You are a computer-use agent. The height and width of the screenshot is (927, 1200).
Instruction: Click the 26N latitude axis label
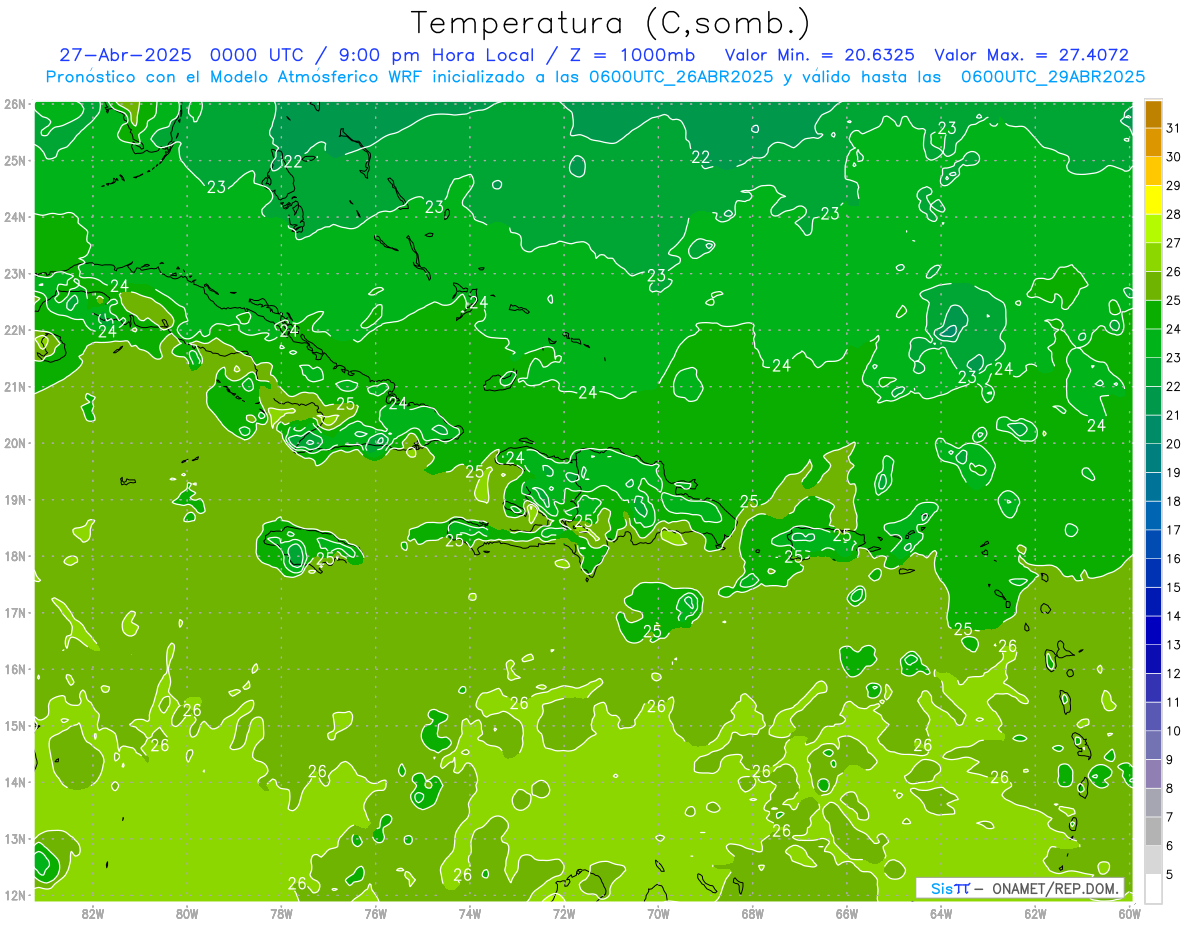[14, 104]
